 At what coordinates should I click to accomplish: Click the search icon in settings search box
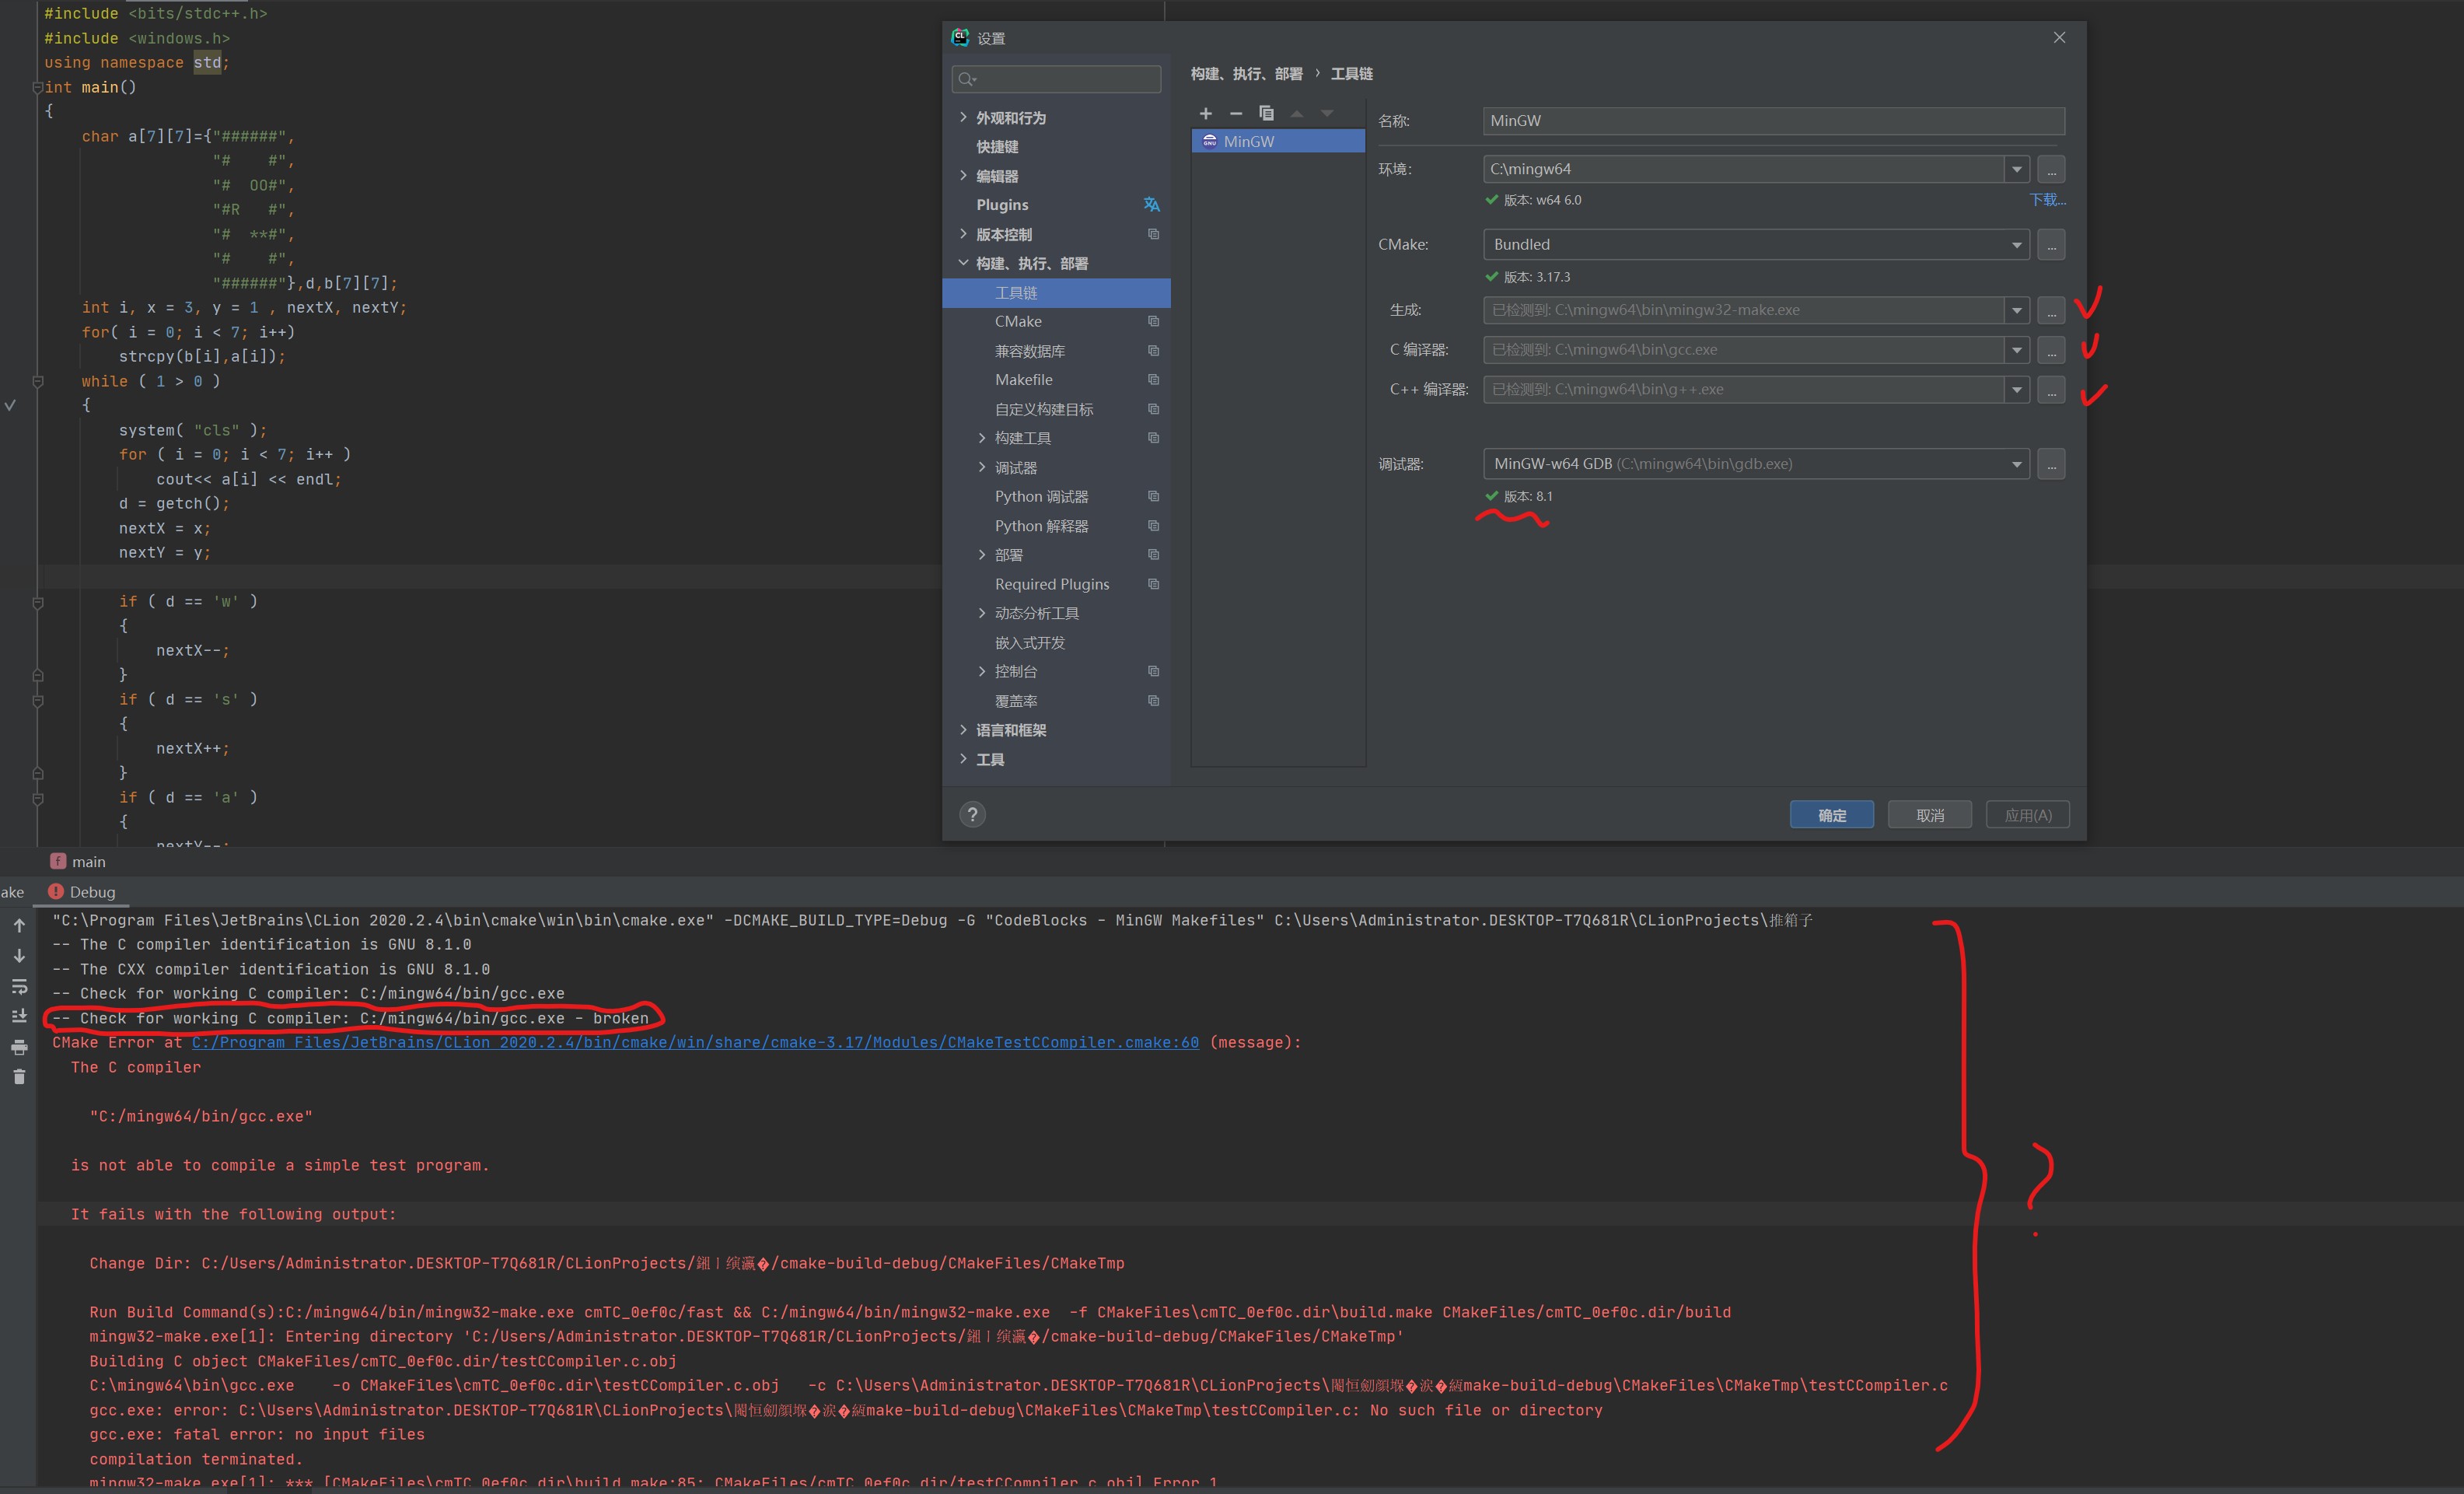click(966, 79)
